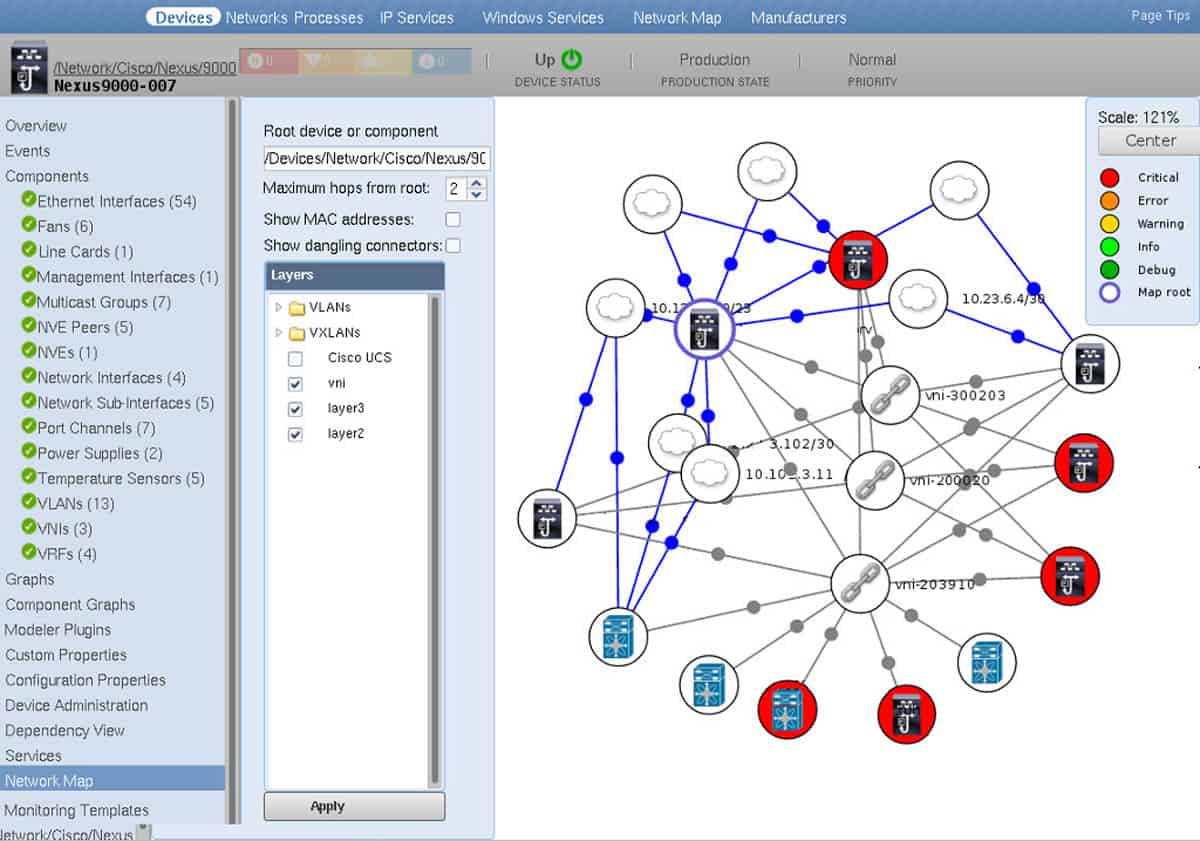The image size is (1200, 841).
Task: Open Port Channels (7) component list
Action: 97,428
